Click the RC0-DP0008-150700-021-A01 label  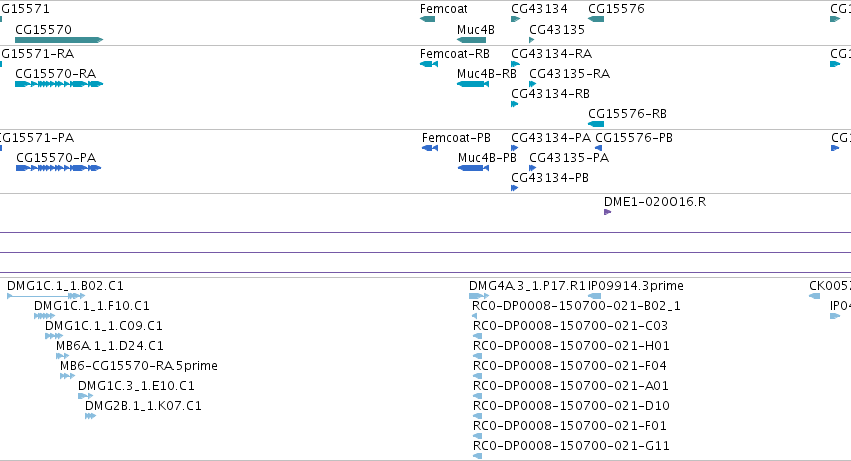(571, 387)
